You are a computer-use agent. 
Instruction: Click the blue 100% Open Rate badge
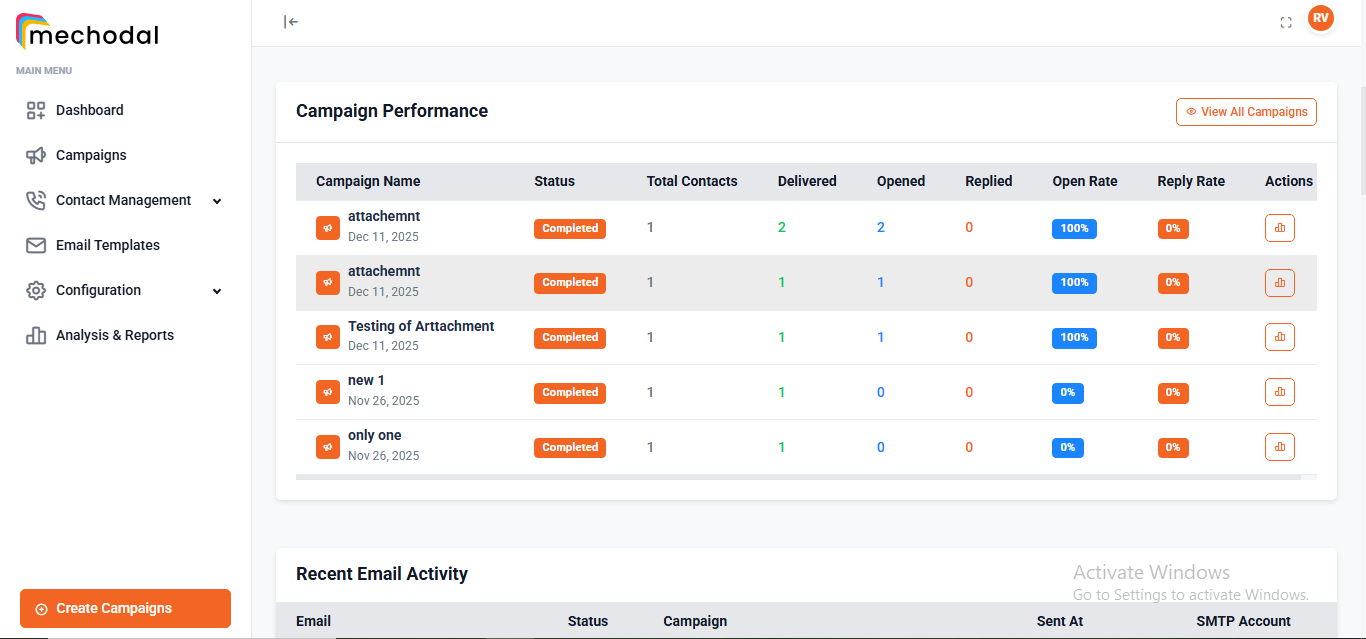point(1074,228)
